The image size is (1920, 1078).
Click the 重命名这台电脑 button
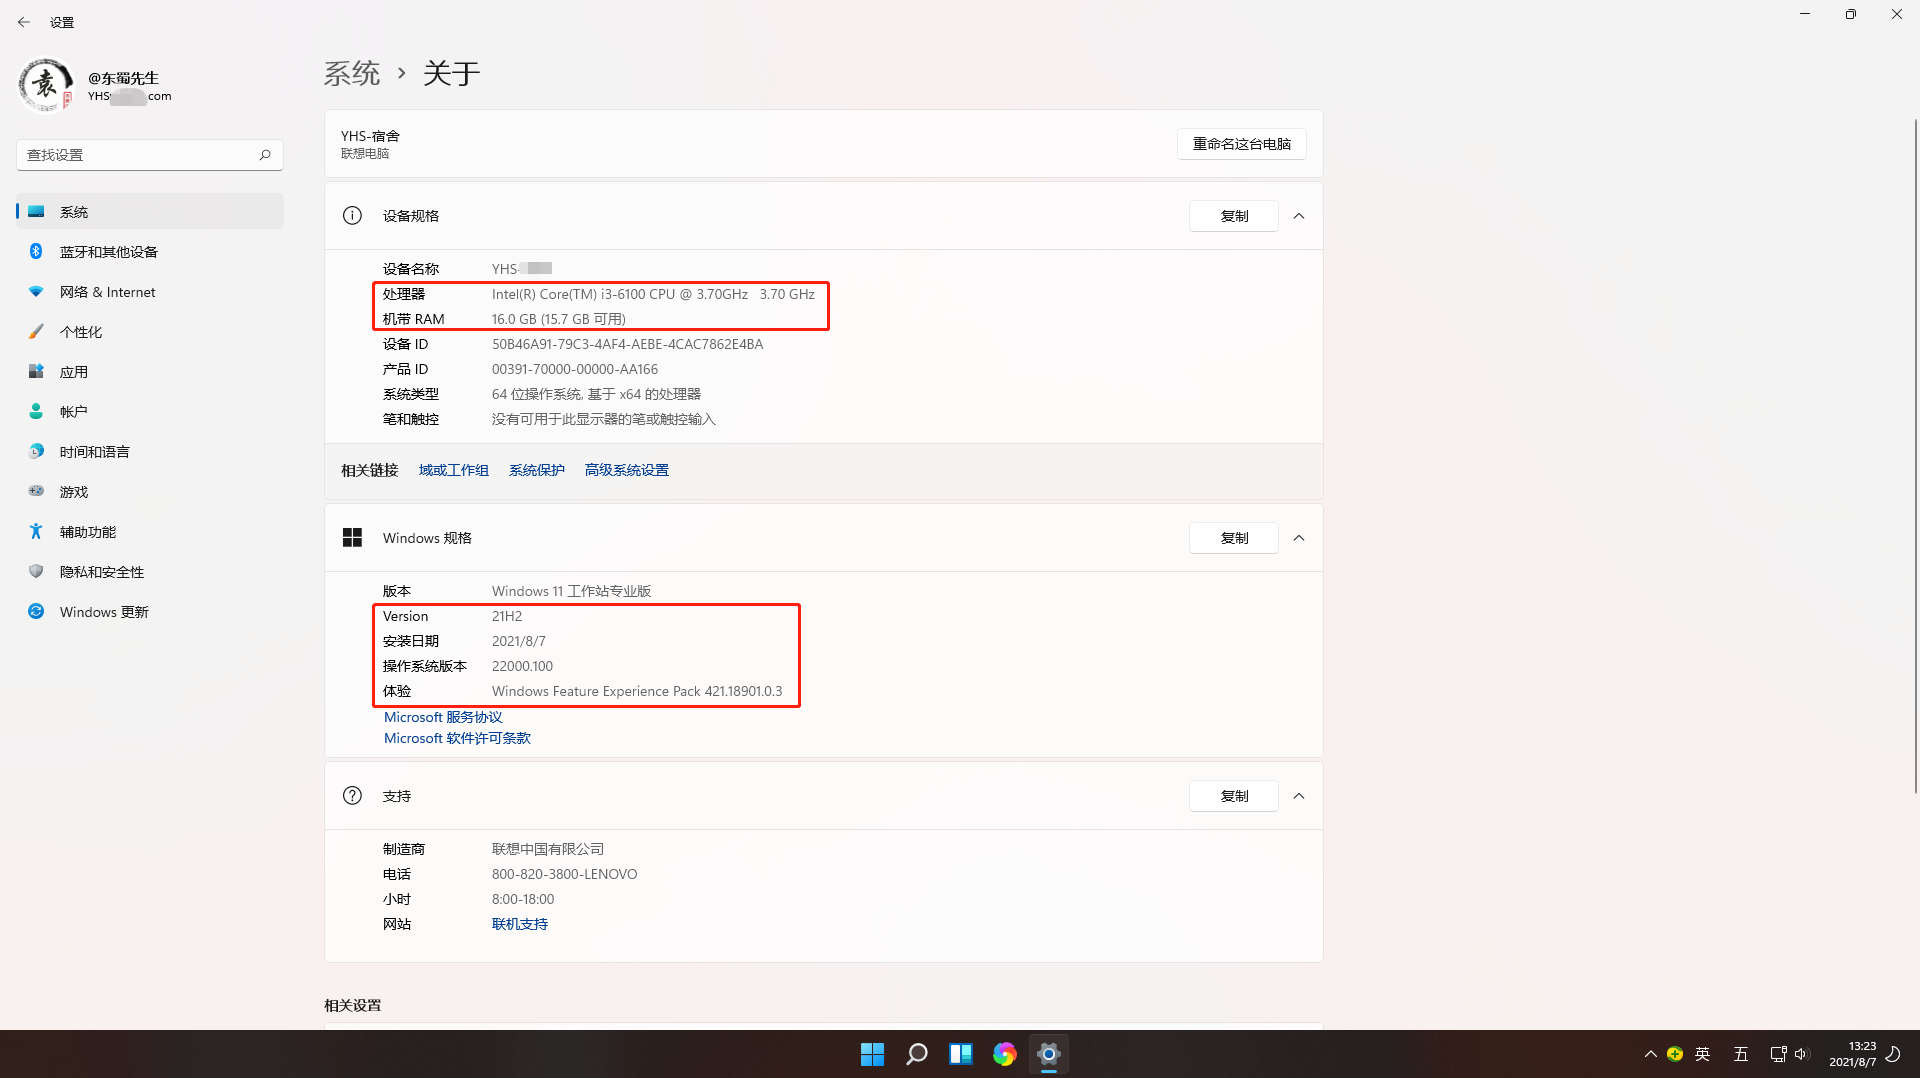coord(1241,144)
